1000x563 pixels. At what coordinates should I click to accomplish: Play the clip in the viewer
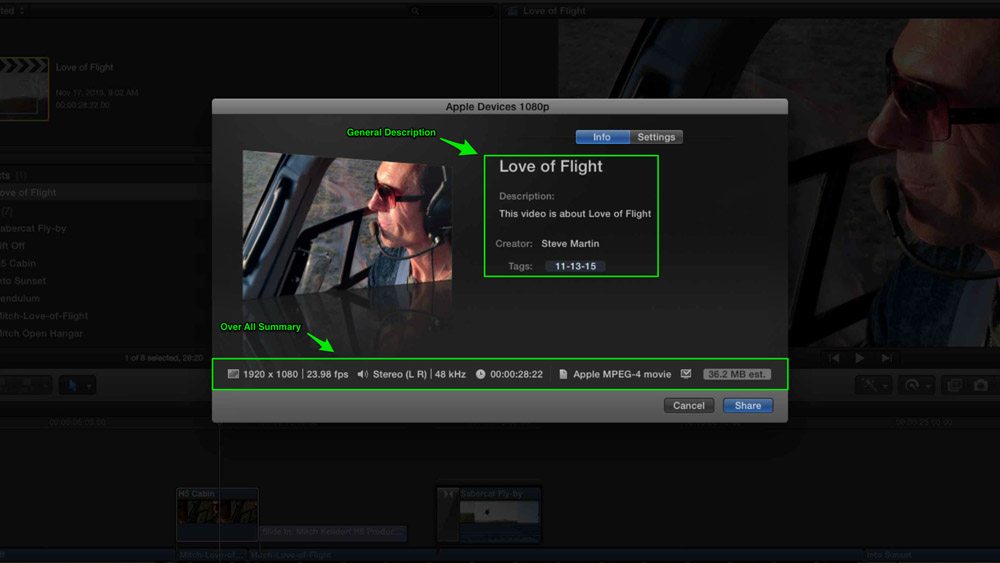860,358
